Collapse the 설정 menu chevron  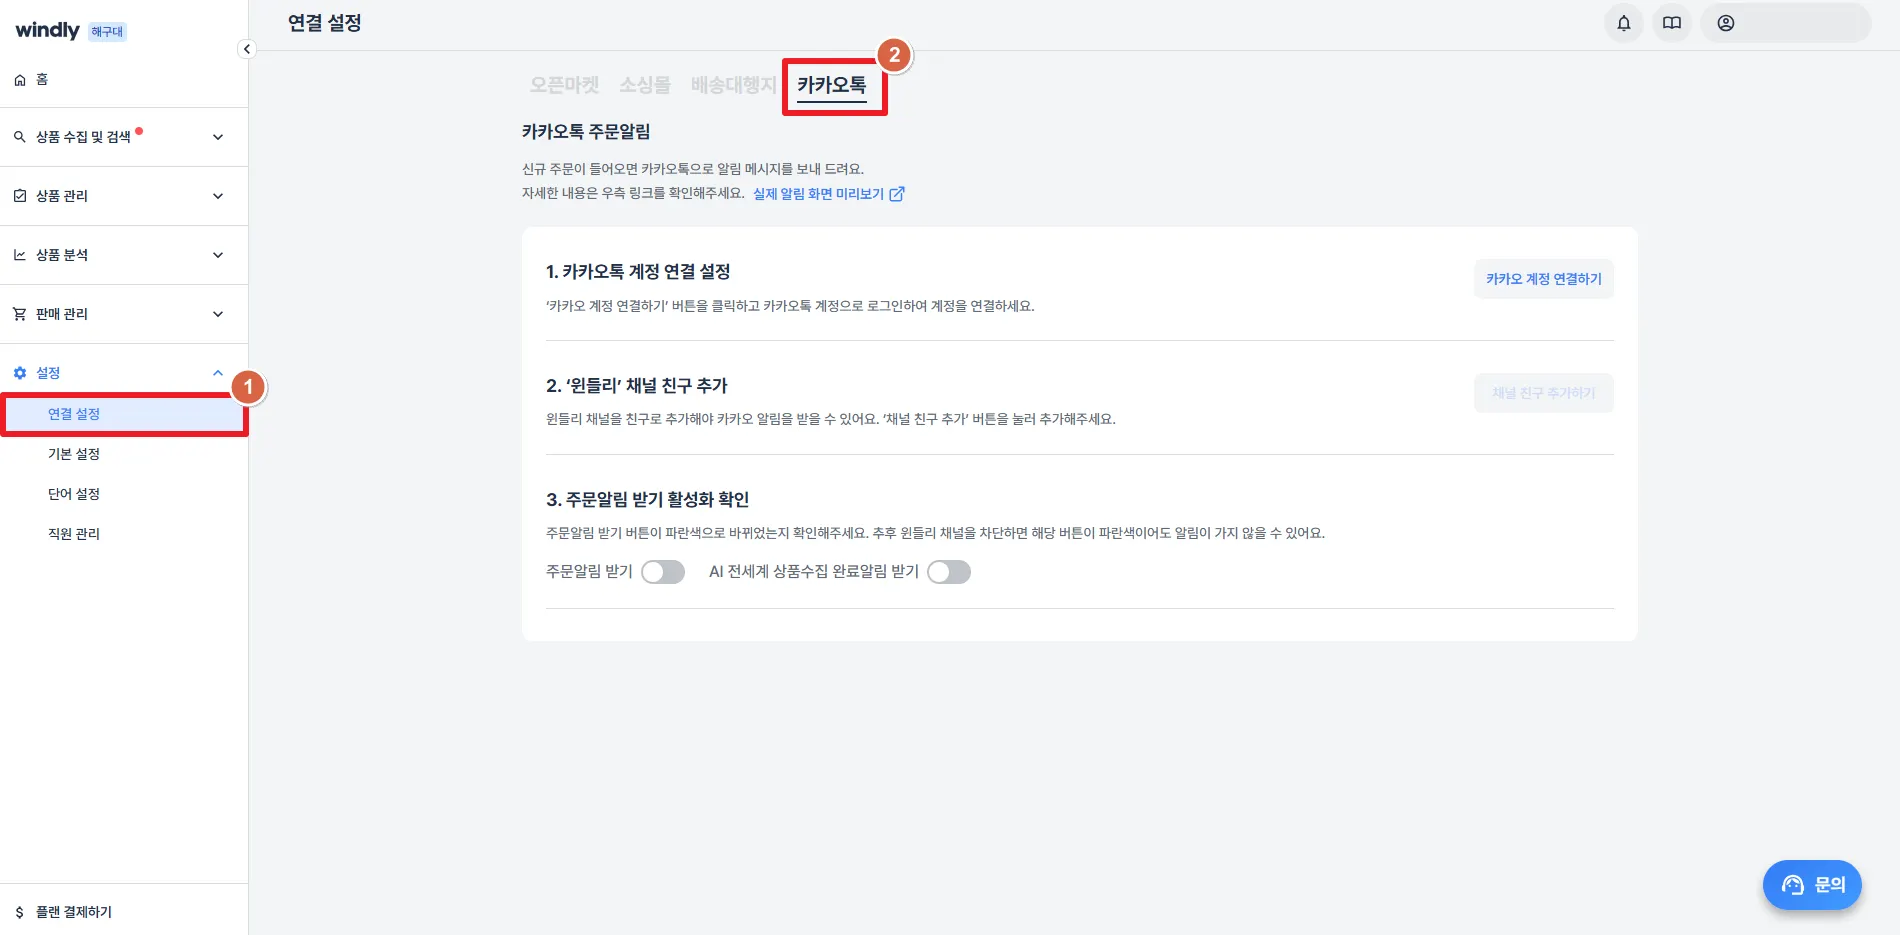pos(218,373)
